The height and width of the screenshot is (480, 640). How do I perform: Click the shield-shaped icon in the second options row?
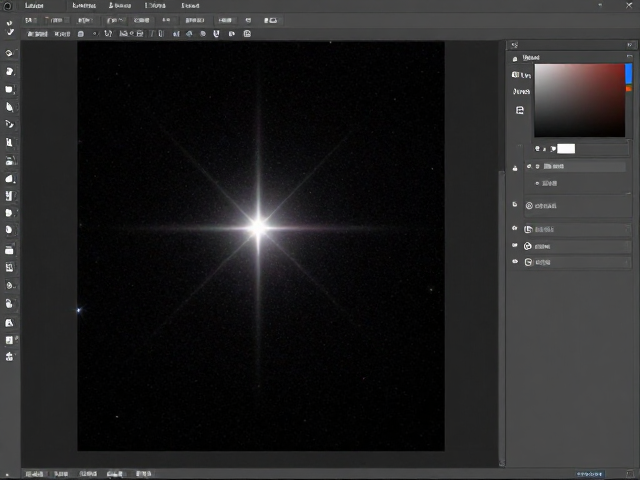[216, 34]
